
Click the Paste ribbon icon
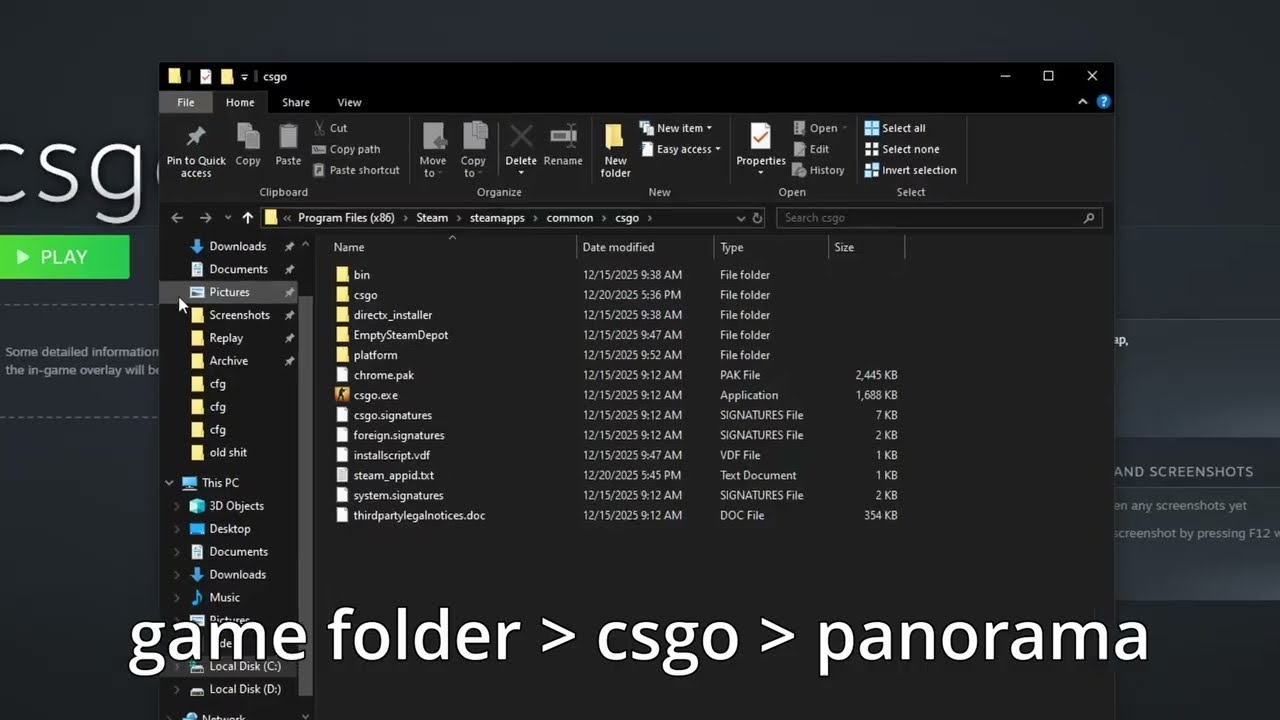coord(288,136)
